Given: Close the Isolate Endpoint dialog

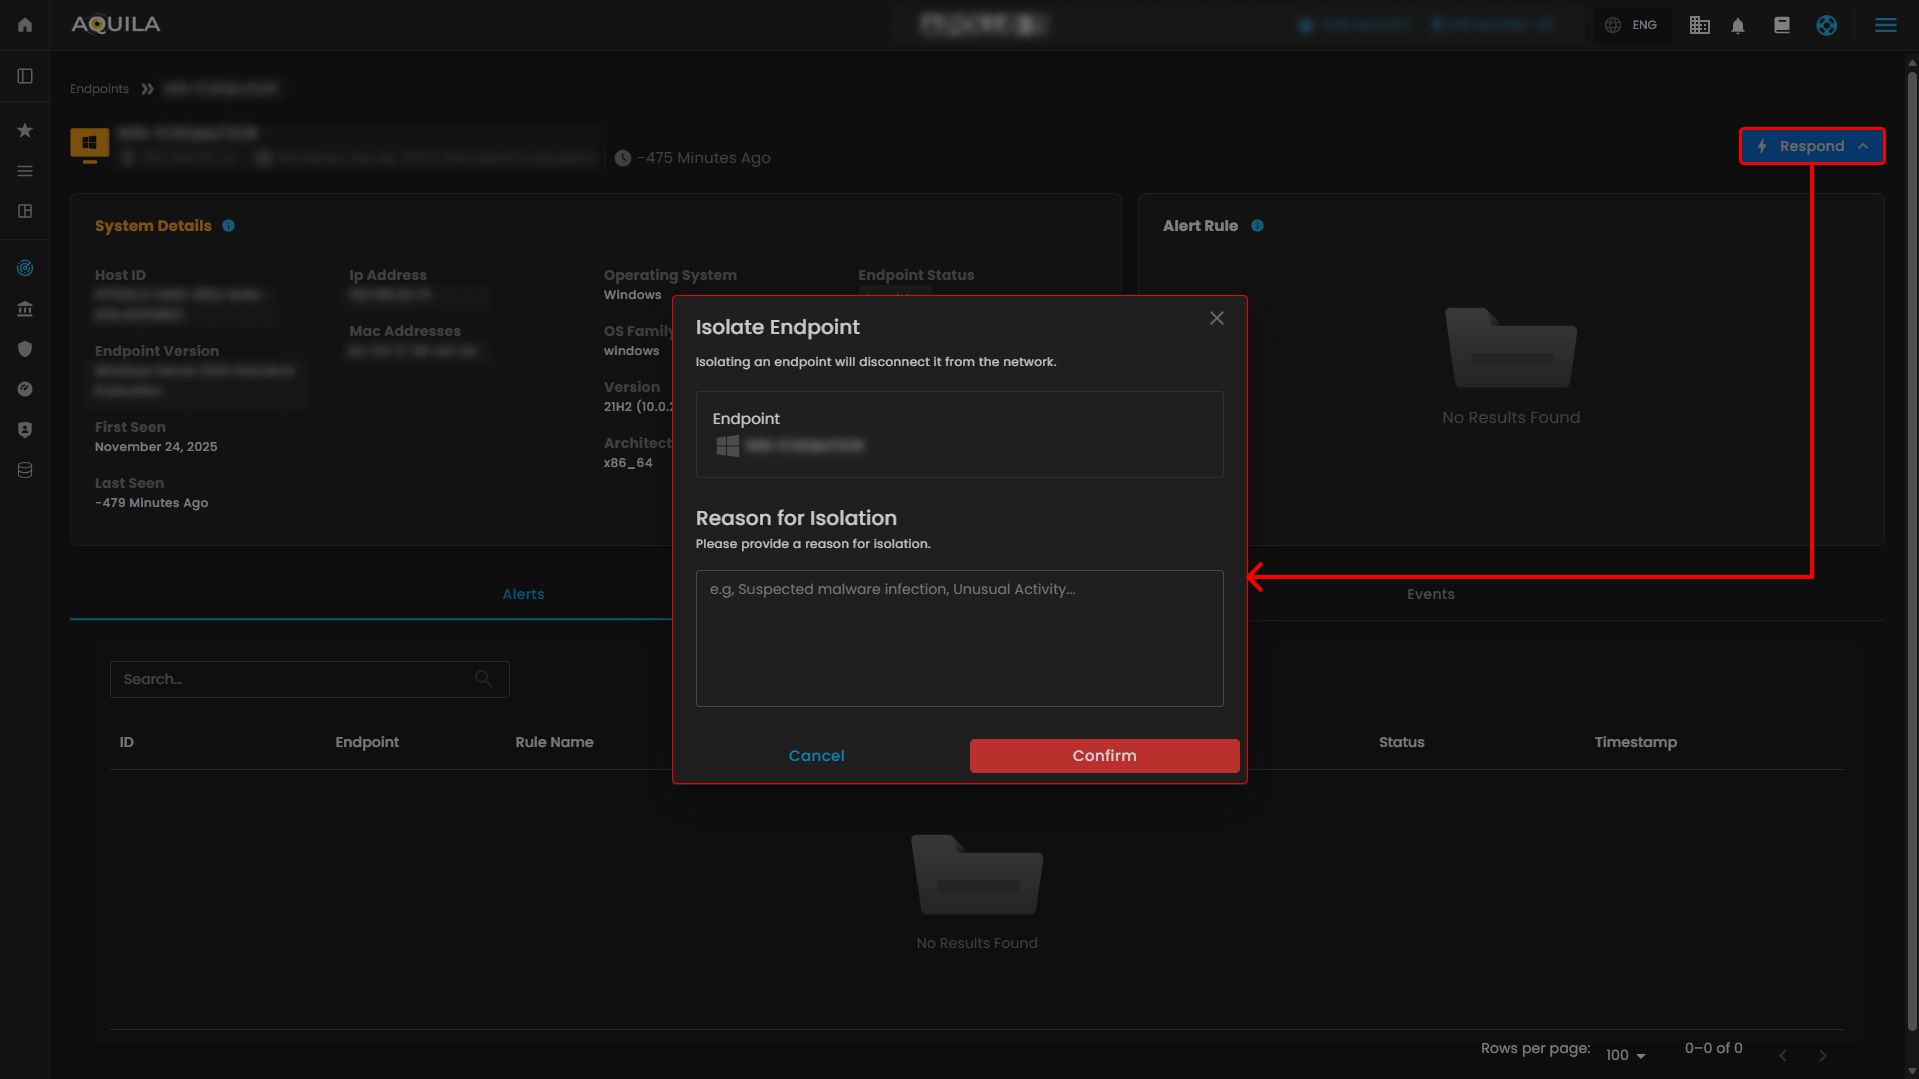Looking at the screenshot, I should [1216, 318].
